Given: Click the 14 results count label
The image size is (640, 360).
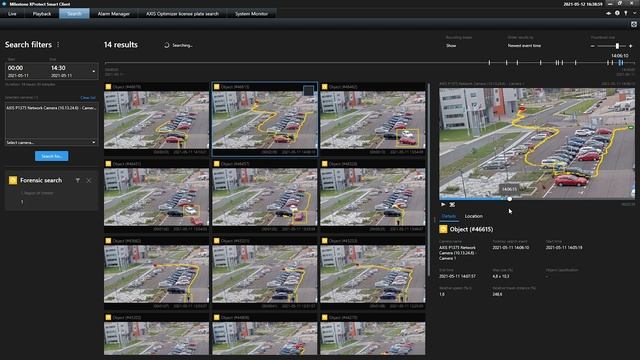Looking at the screenshot, I should [121, 44].
